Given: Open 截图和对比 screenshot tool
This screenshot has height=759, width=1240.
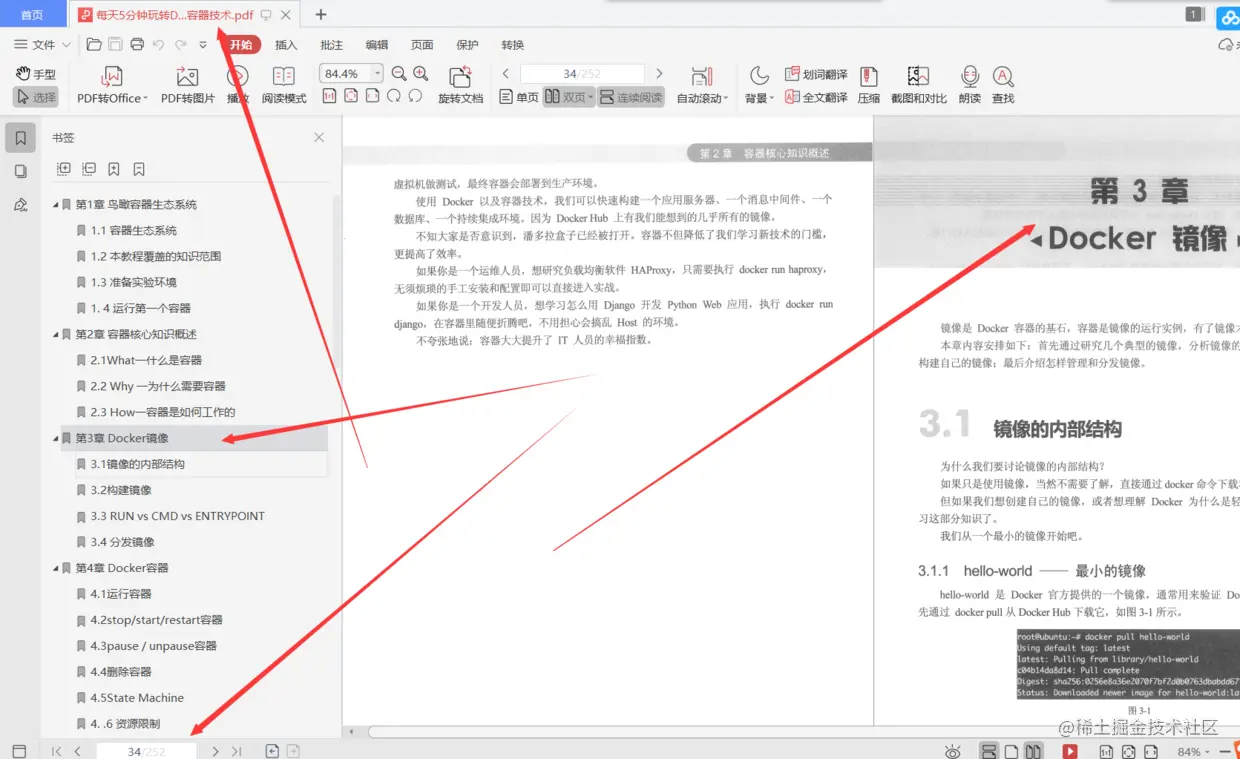Looking at the screenshot, I should click(918, 85).
